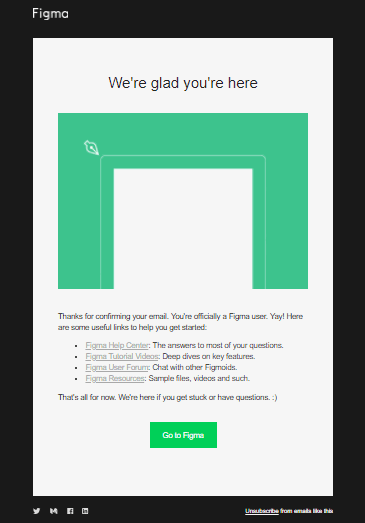Click the "Thanks for confirming your email" paragraph
365x523 pixels.
tap(180, 322)
